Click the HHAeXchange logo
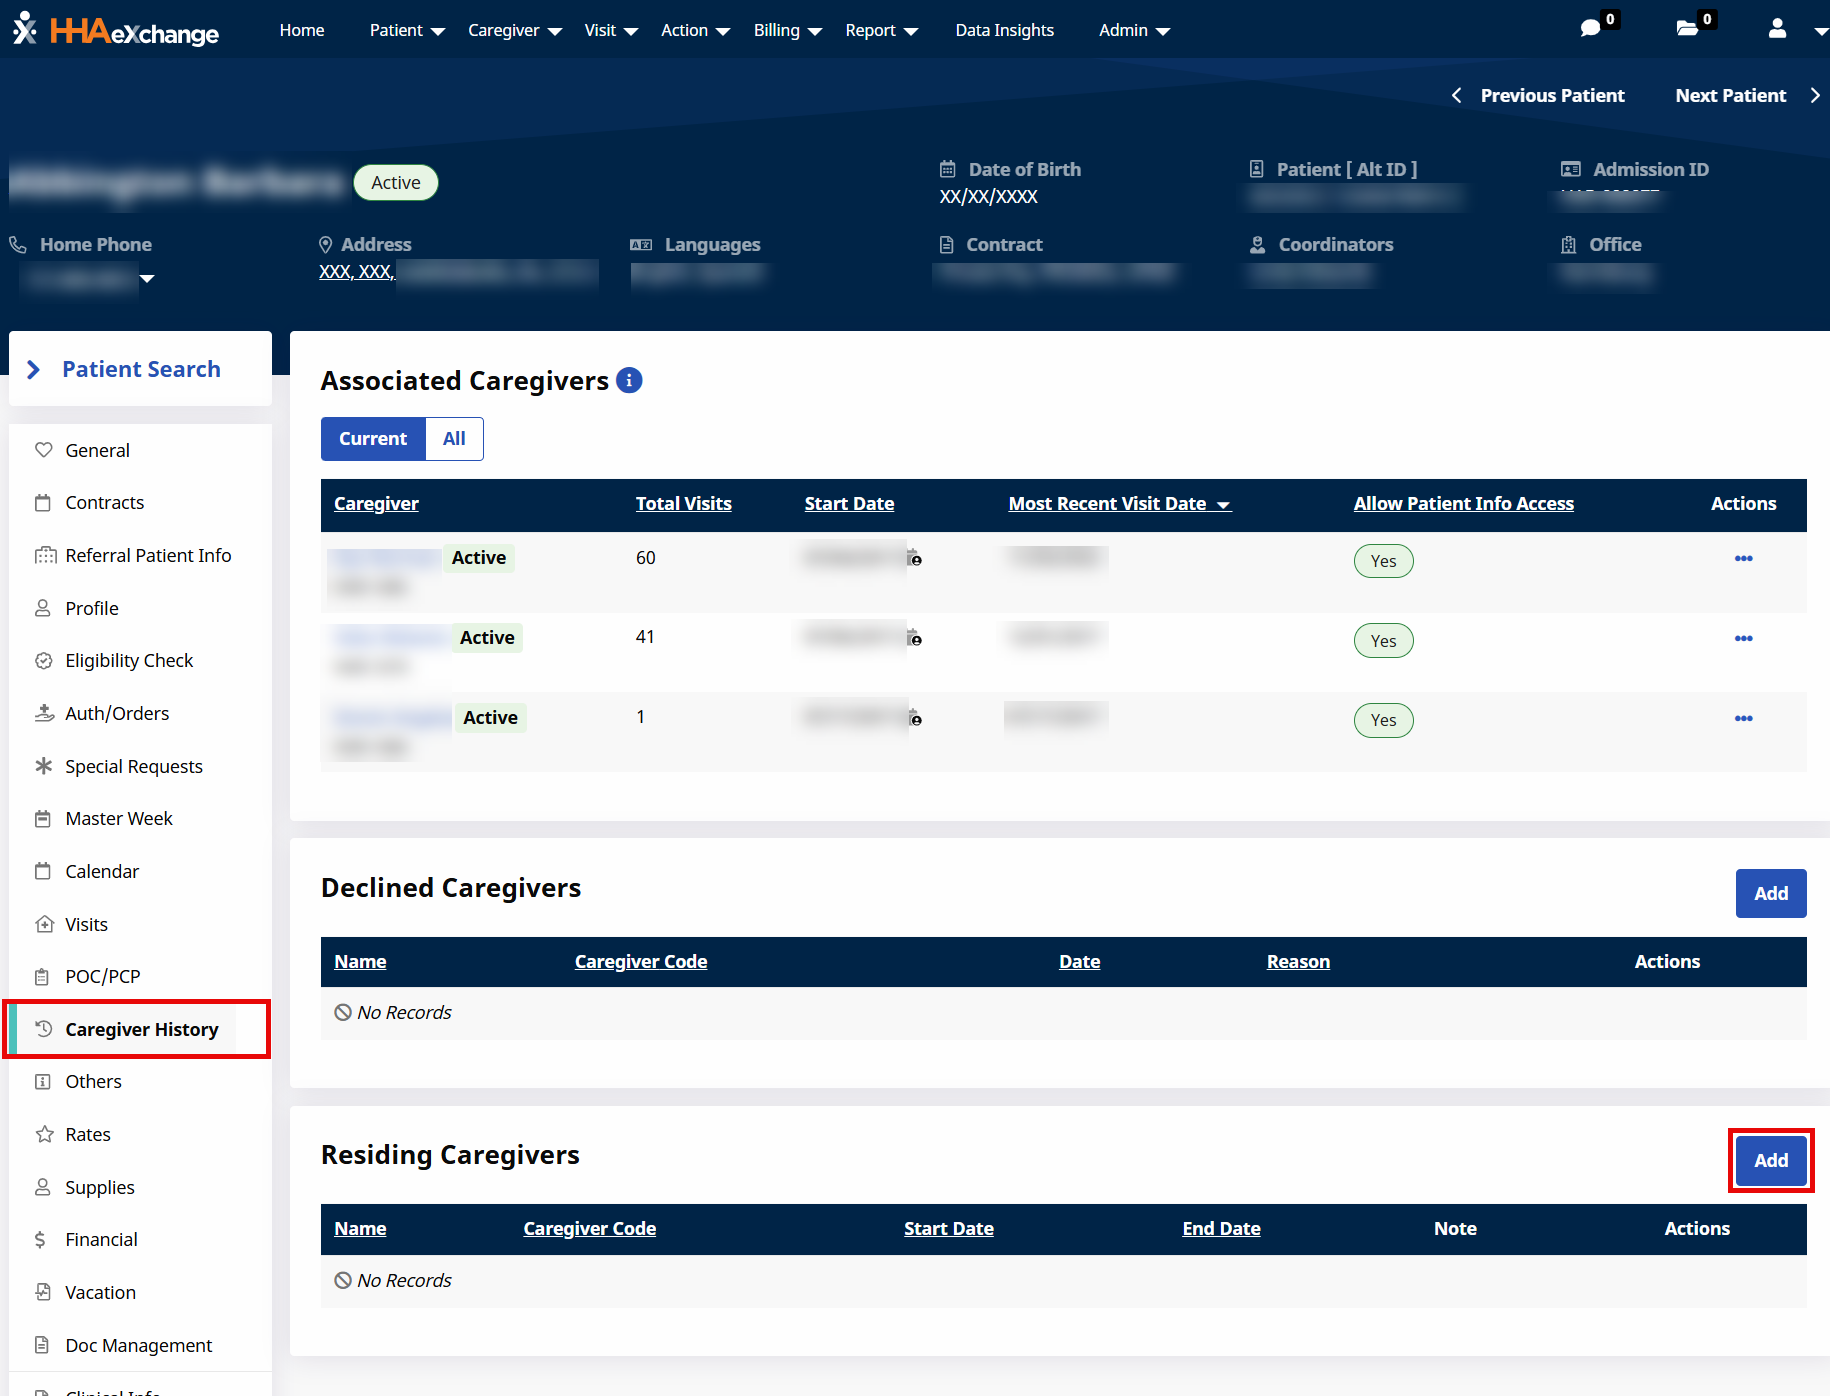Viewport: 1830px width, 1396px height. (x=116, y=30)
